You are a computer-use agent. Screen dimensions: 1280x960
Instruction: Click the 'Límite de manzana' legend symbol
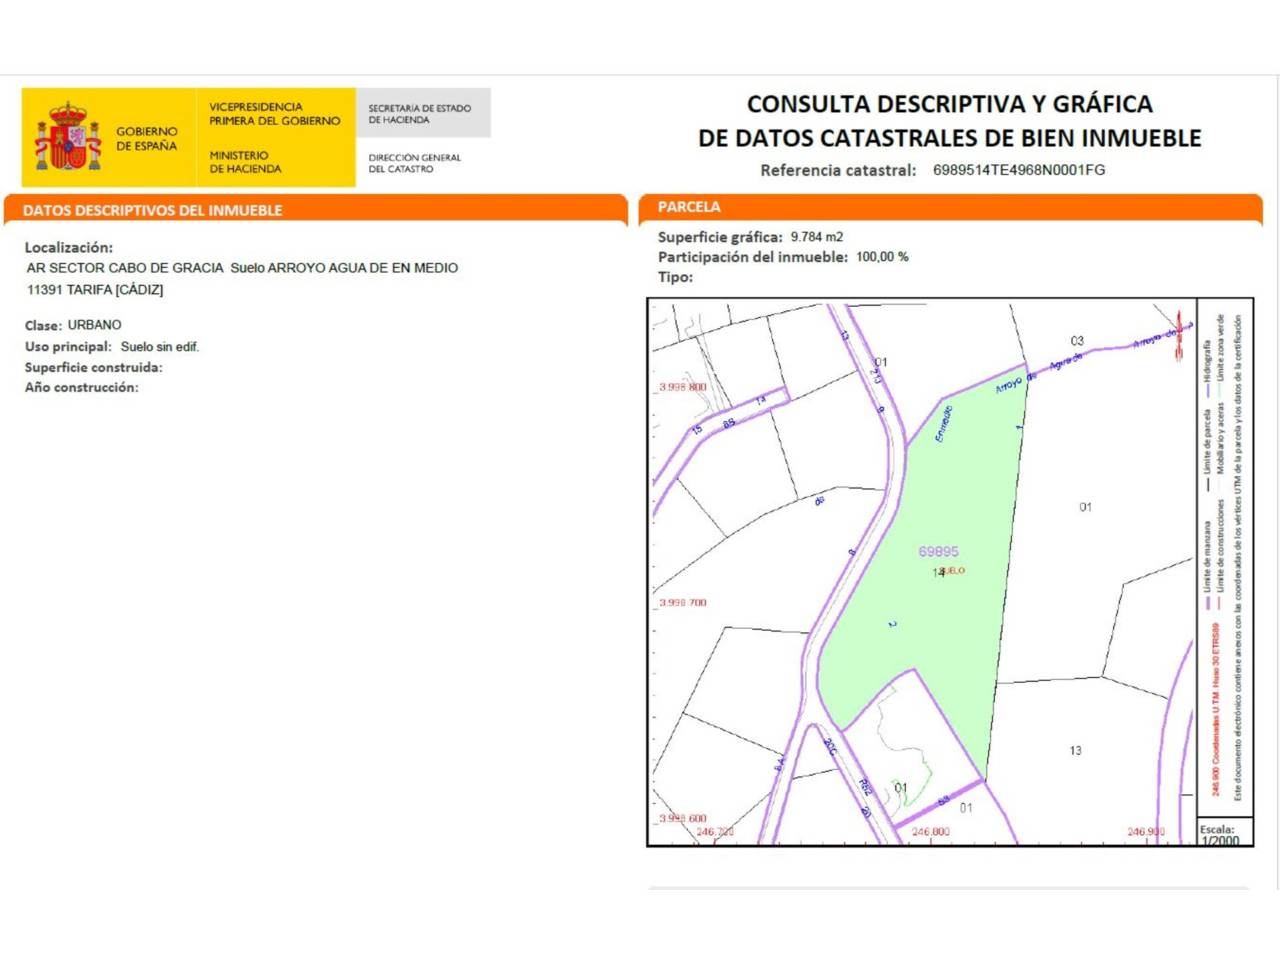[x=1208, y=603]
